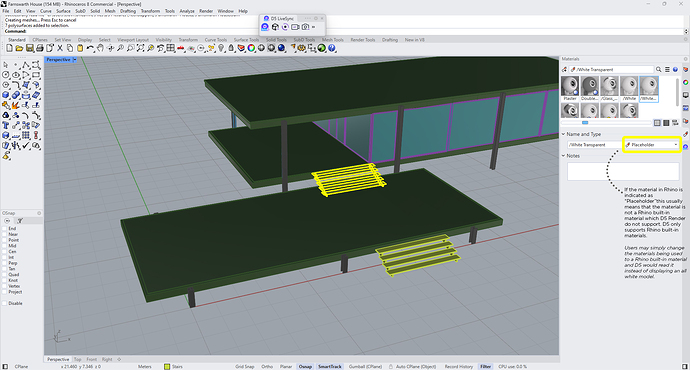Select the blue Box solid tool
Image resolution: width=690 pixels, height=370 pixels.
click(6, 95)
